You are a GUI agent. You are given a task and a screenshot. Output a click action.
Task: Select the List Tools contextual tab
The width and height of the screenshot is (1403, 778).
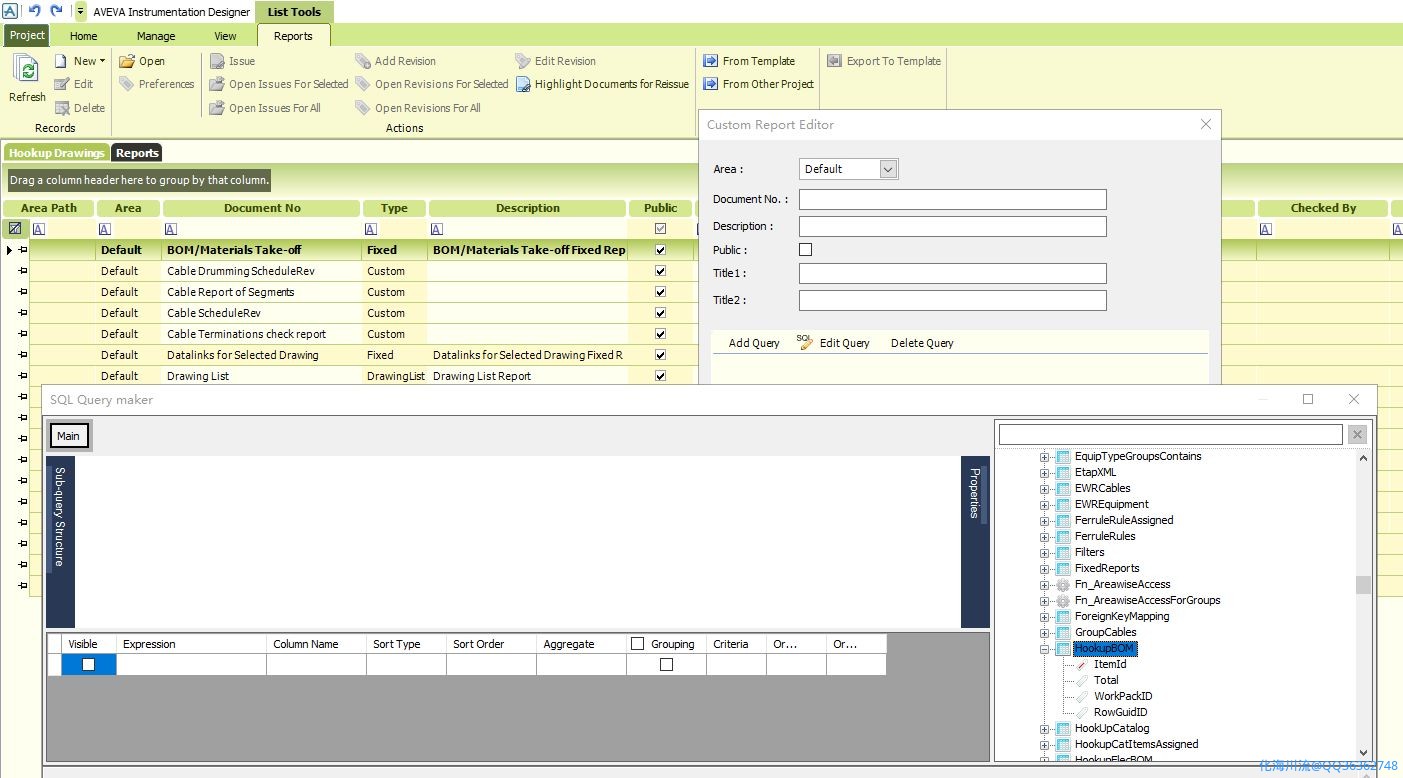coord(294,12)
